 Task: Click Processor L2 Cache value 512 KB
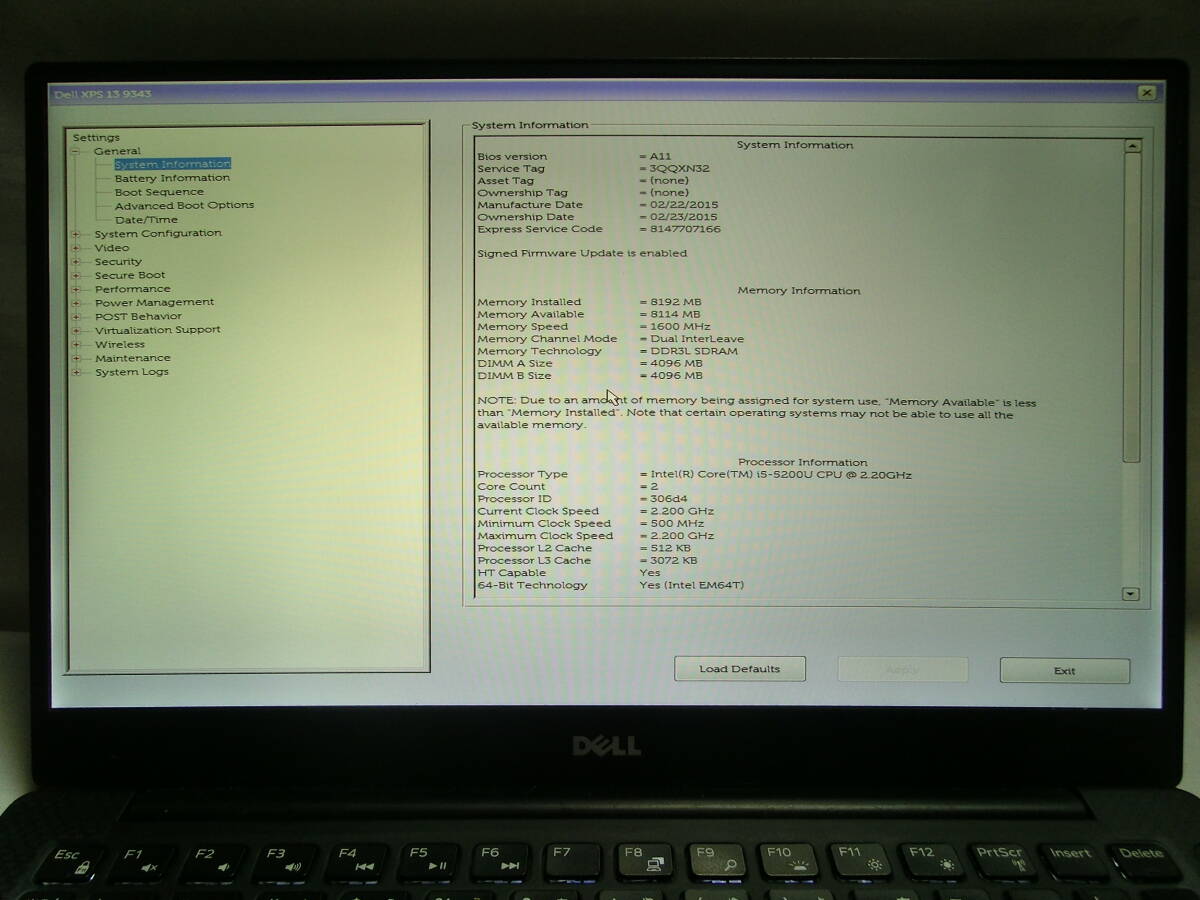(x=670, y=549)
